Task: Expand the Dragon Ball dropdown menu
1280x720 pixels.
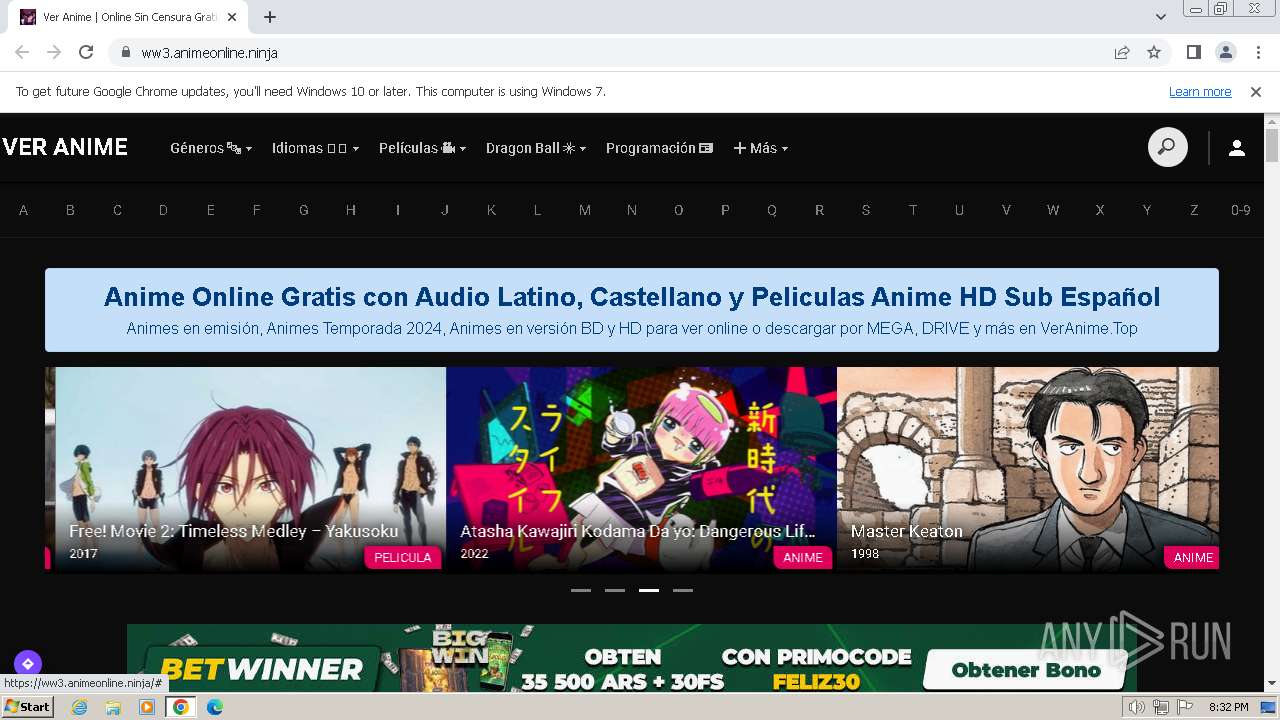Action: pyautogui.click(x=536, y=148)
